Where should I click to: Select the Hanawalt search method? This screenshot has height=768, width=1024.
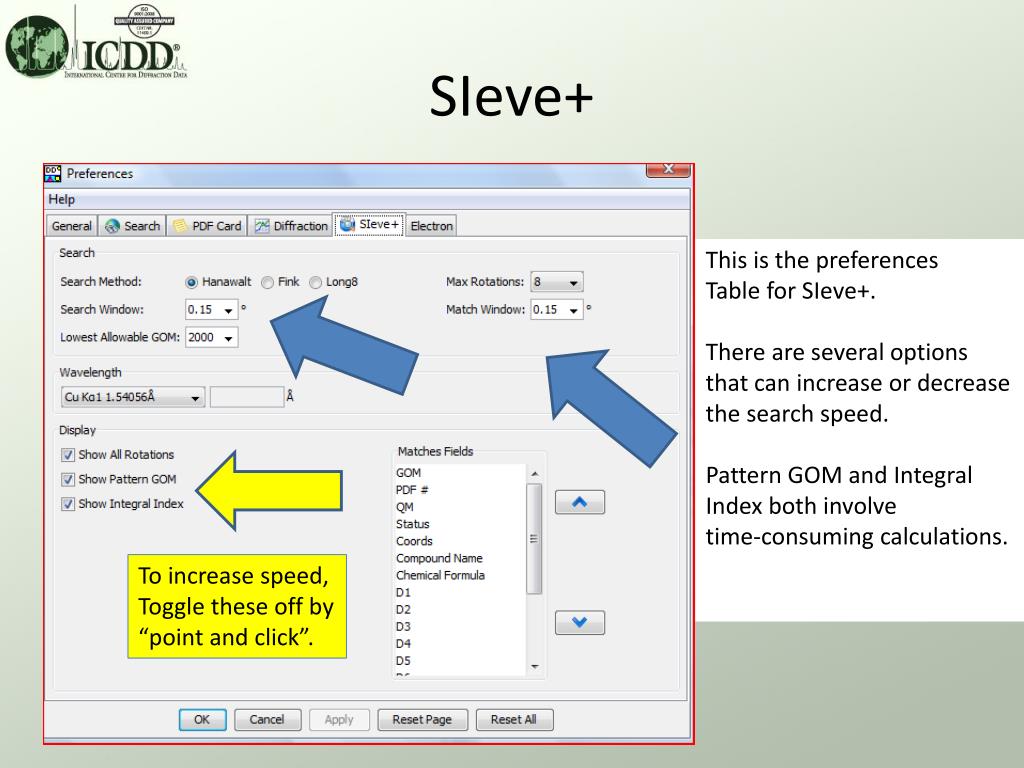point(192,282)
